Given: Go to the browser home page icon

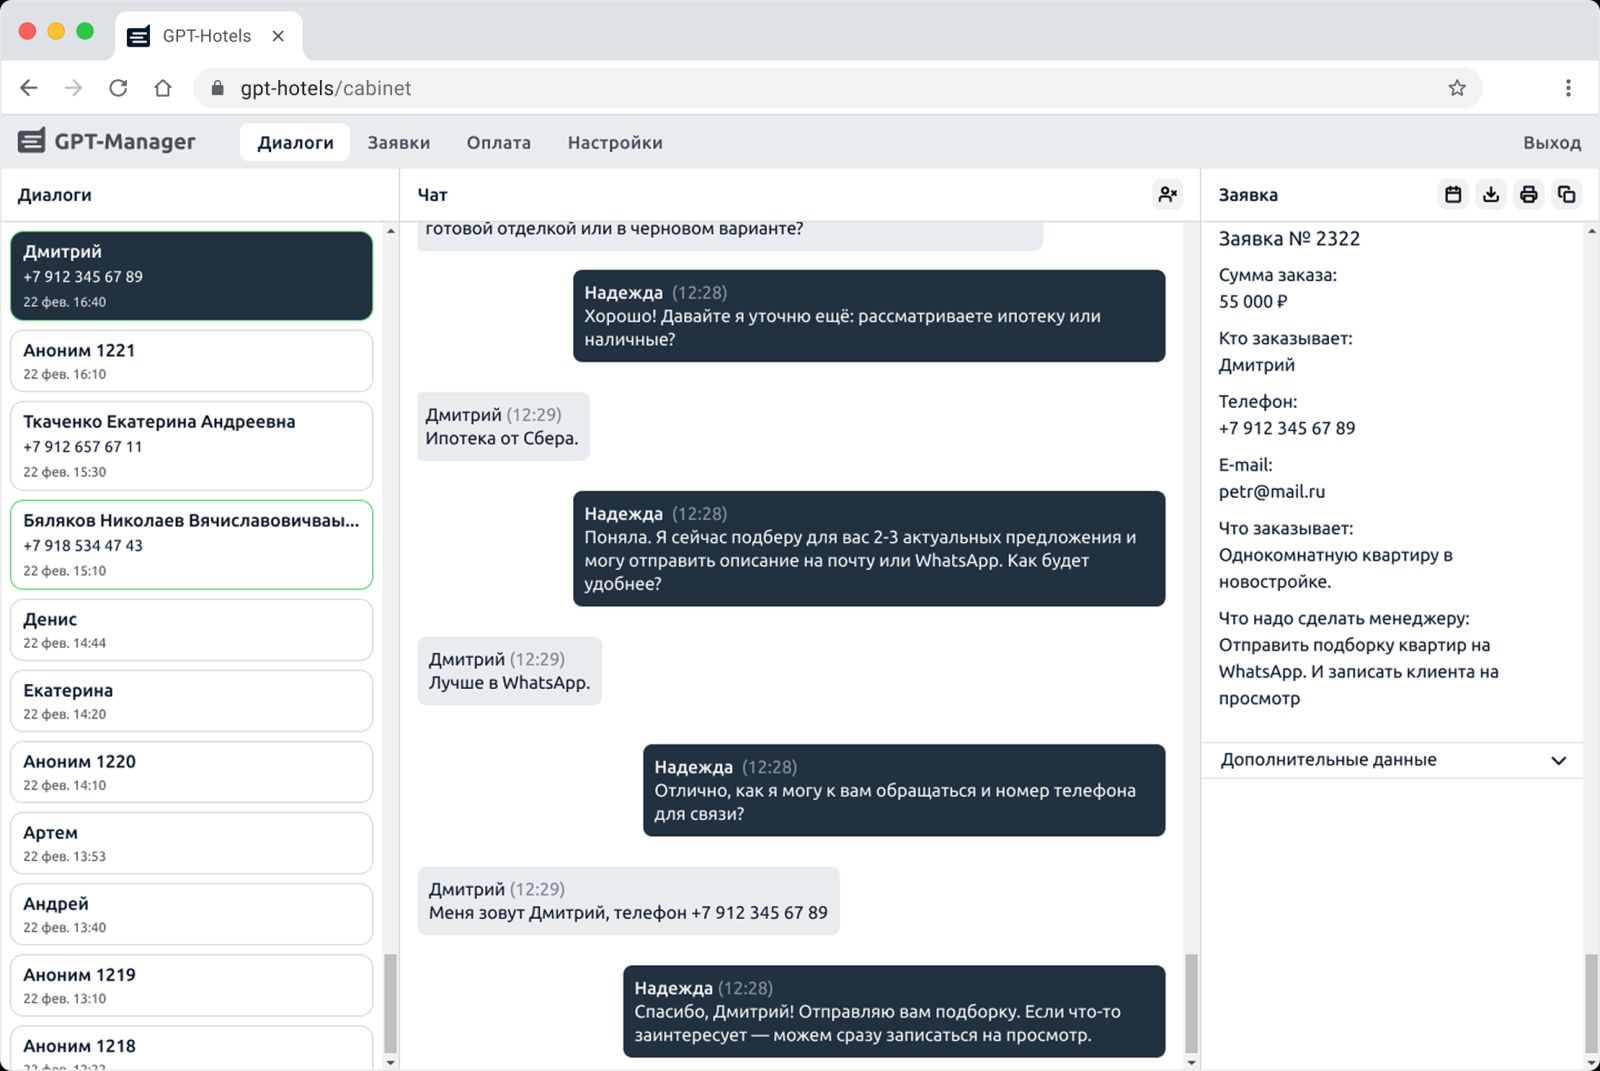Looking at the screenshot, I should [x=163, y=88].
